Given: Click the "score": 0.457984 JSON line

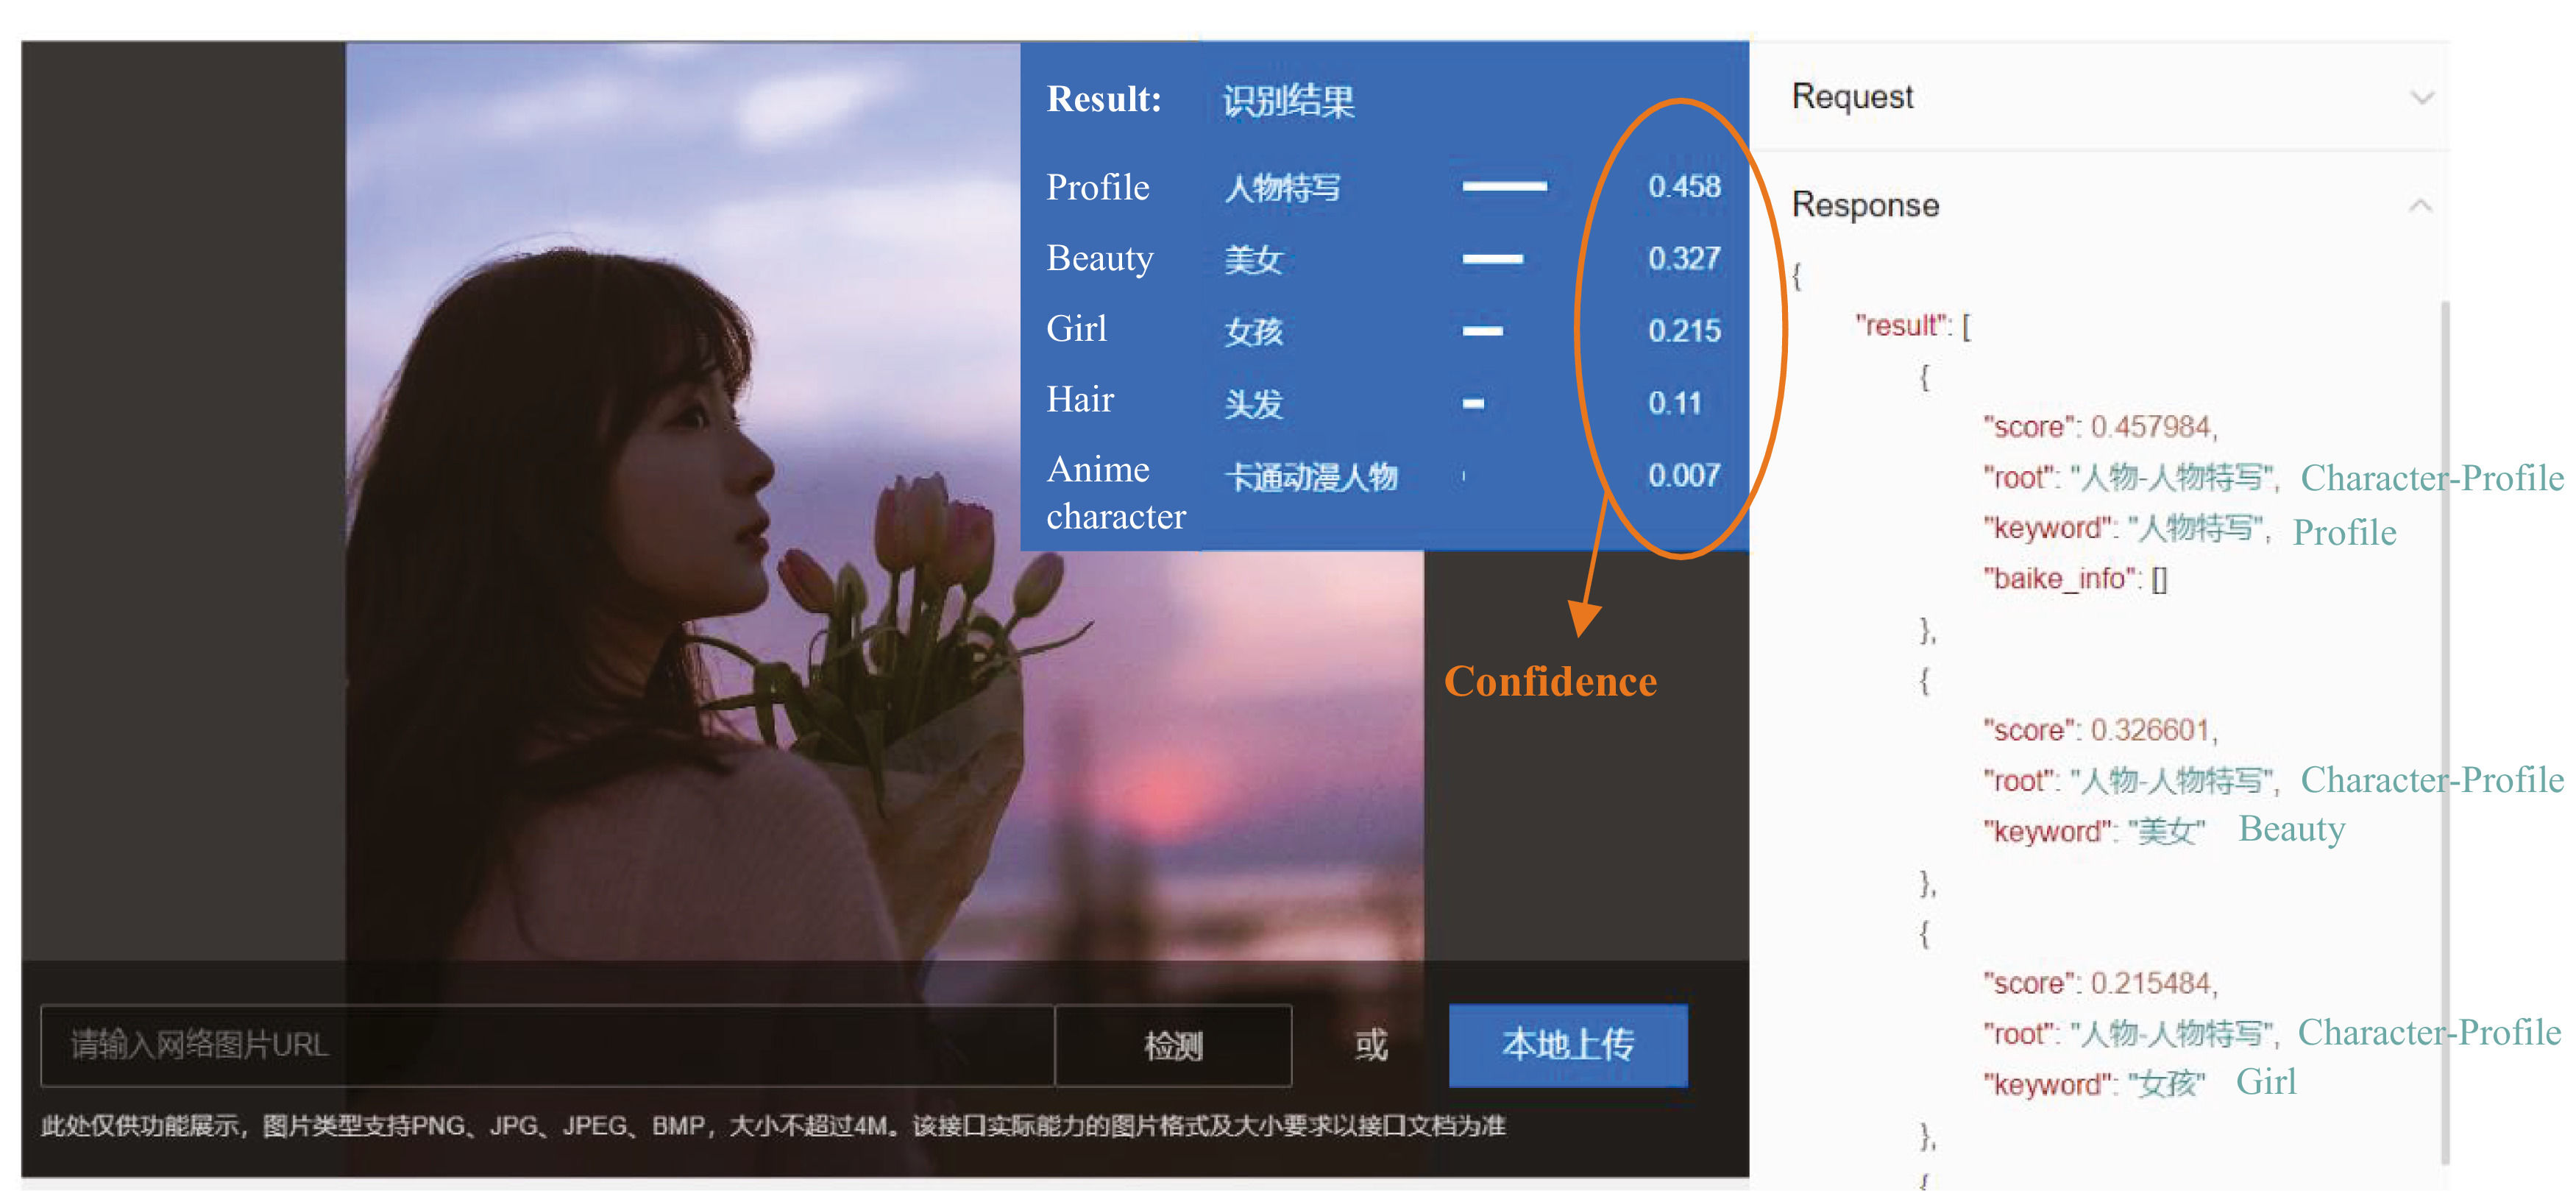Looking at the screenshot, I should pyautogui.click(x=2099, y=427).
